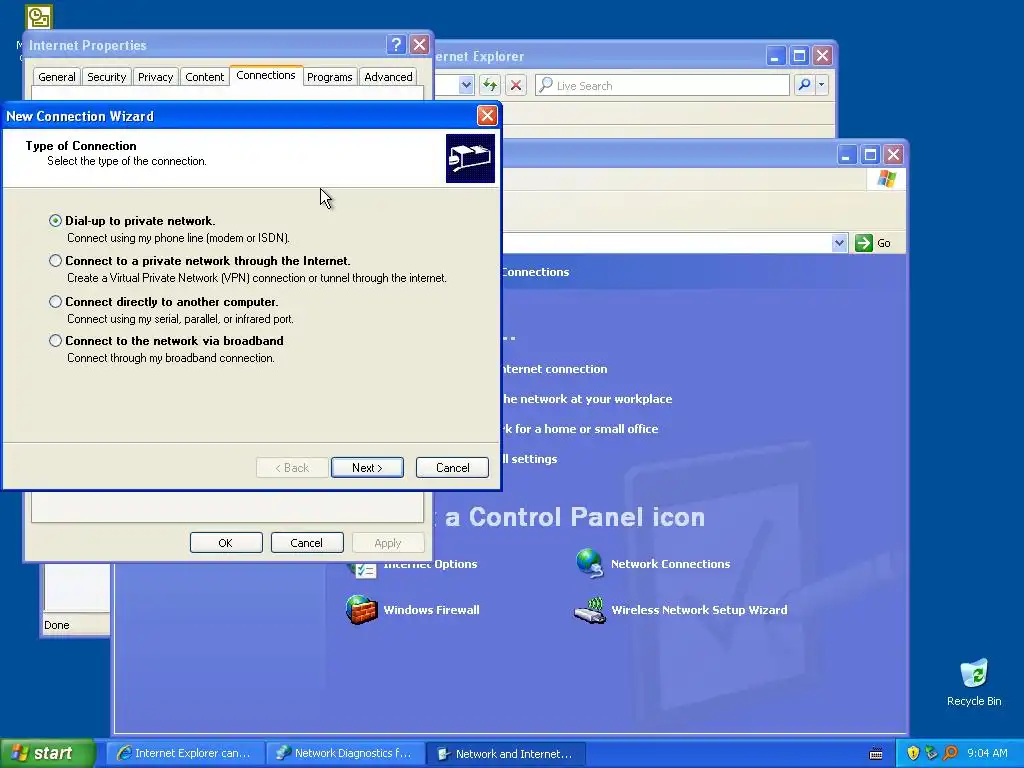Open the Windows Firewall brick icon
This screenshot has height=768, width=1024.
click(x=361, y=610)
